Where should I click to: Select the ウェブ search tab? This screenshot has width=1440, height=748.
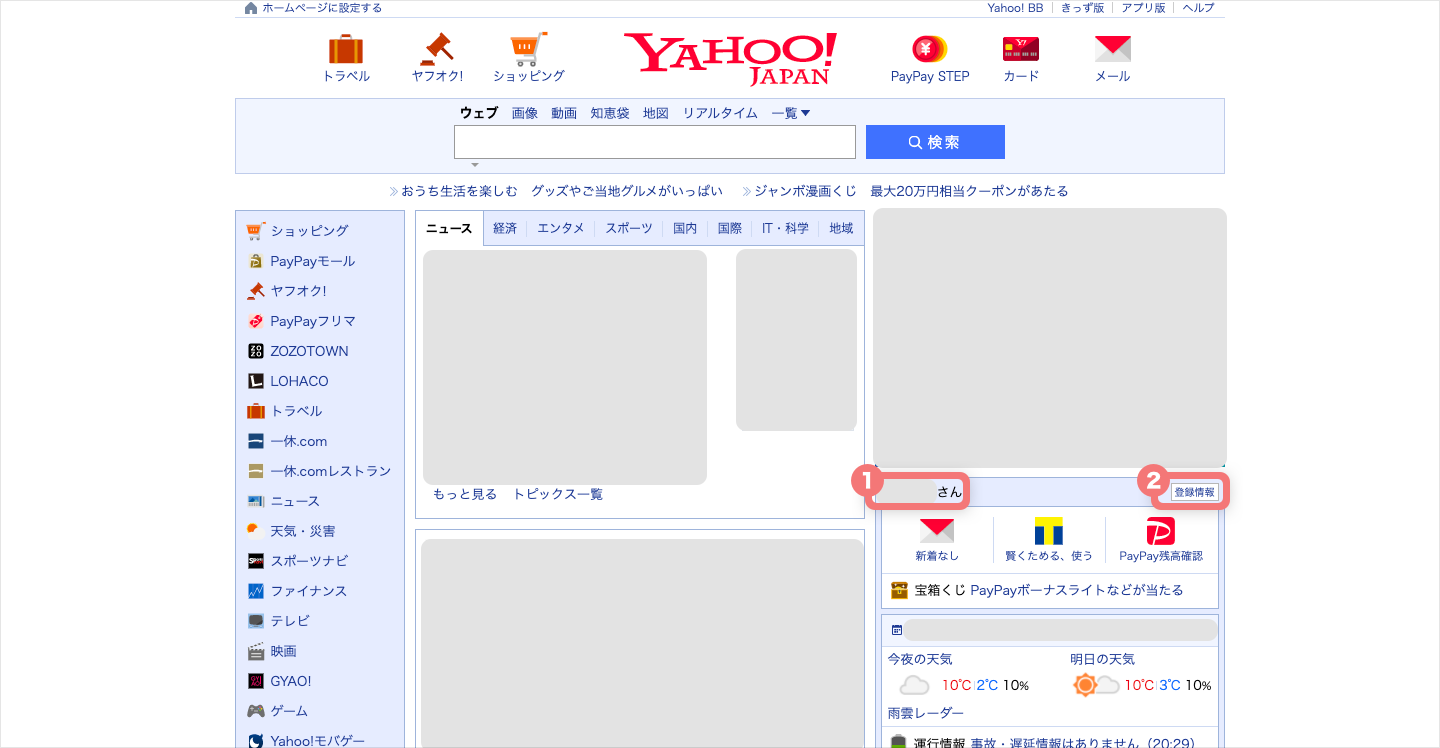point(479,113)
